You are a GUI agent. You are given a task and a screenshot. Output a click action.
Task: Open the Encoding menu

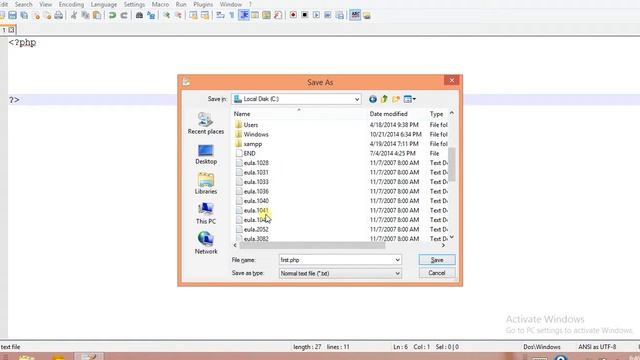[71, 4]
